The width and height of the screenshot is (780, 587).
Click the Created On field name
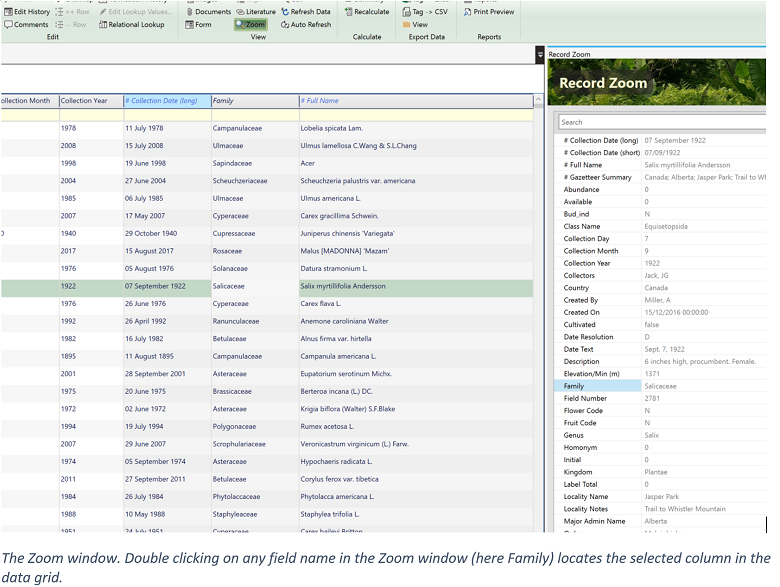pyautogui.click(x=582, y=312)
